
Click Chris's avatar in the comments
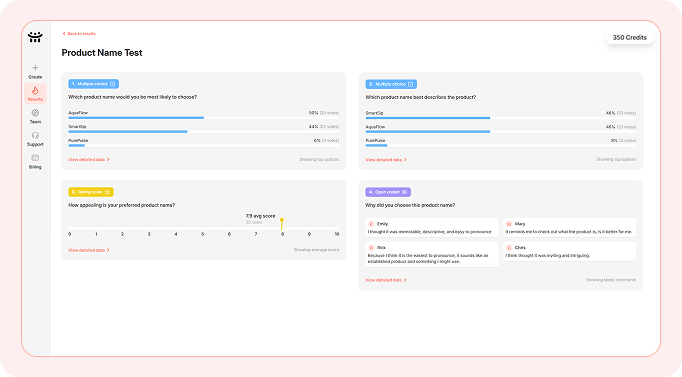pyautogui.click(x=509, y=248)
